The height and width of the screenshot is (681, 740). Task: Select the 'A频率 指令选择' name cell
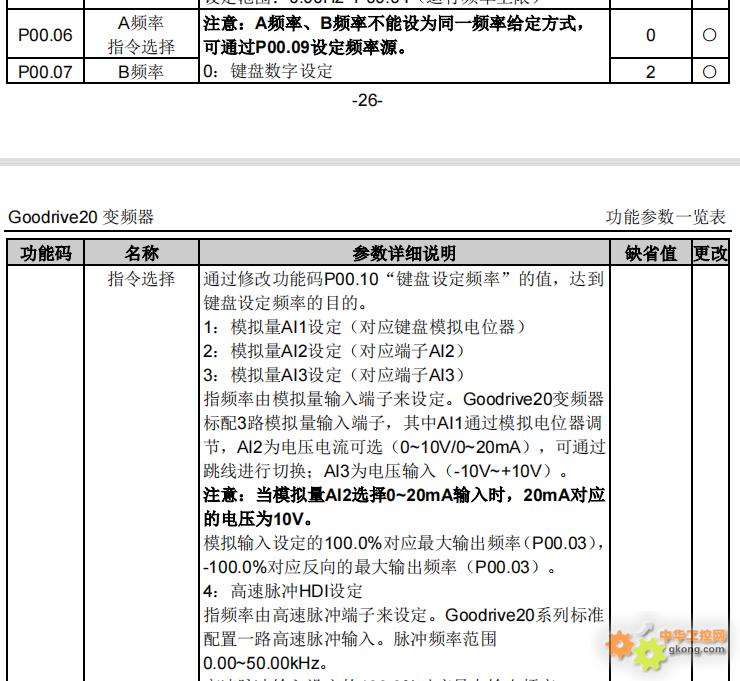point(141,35)
